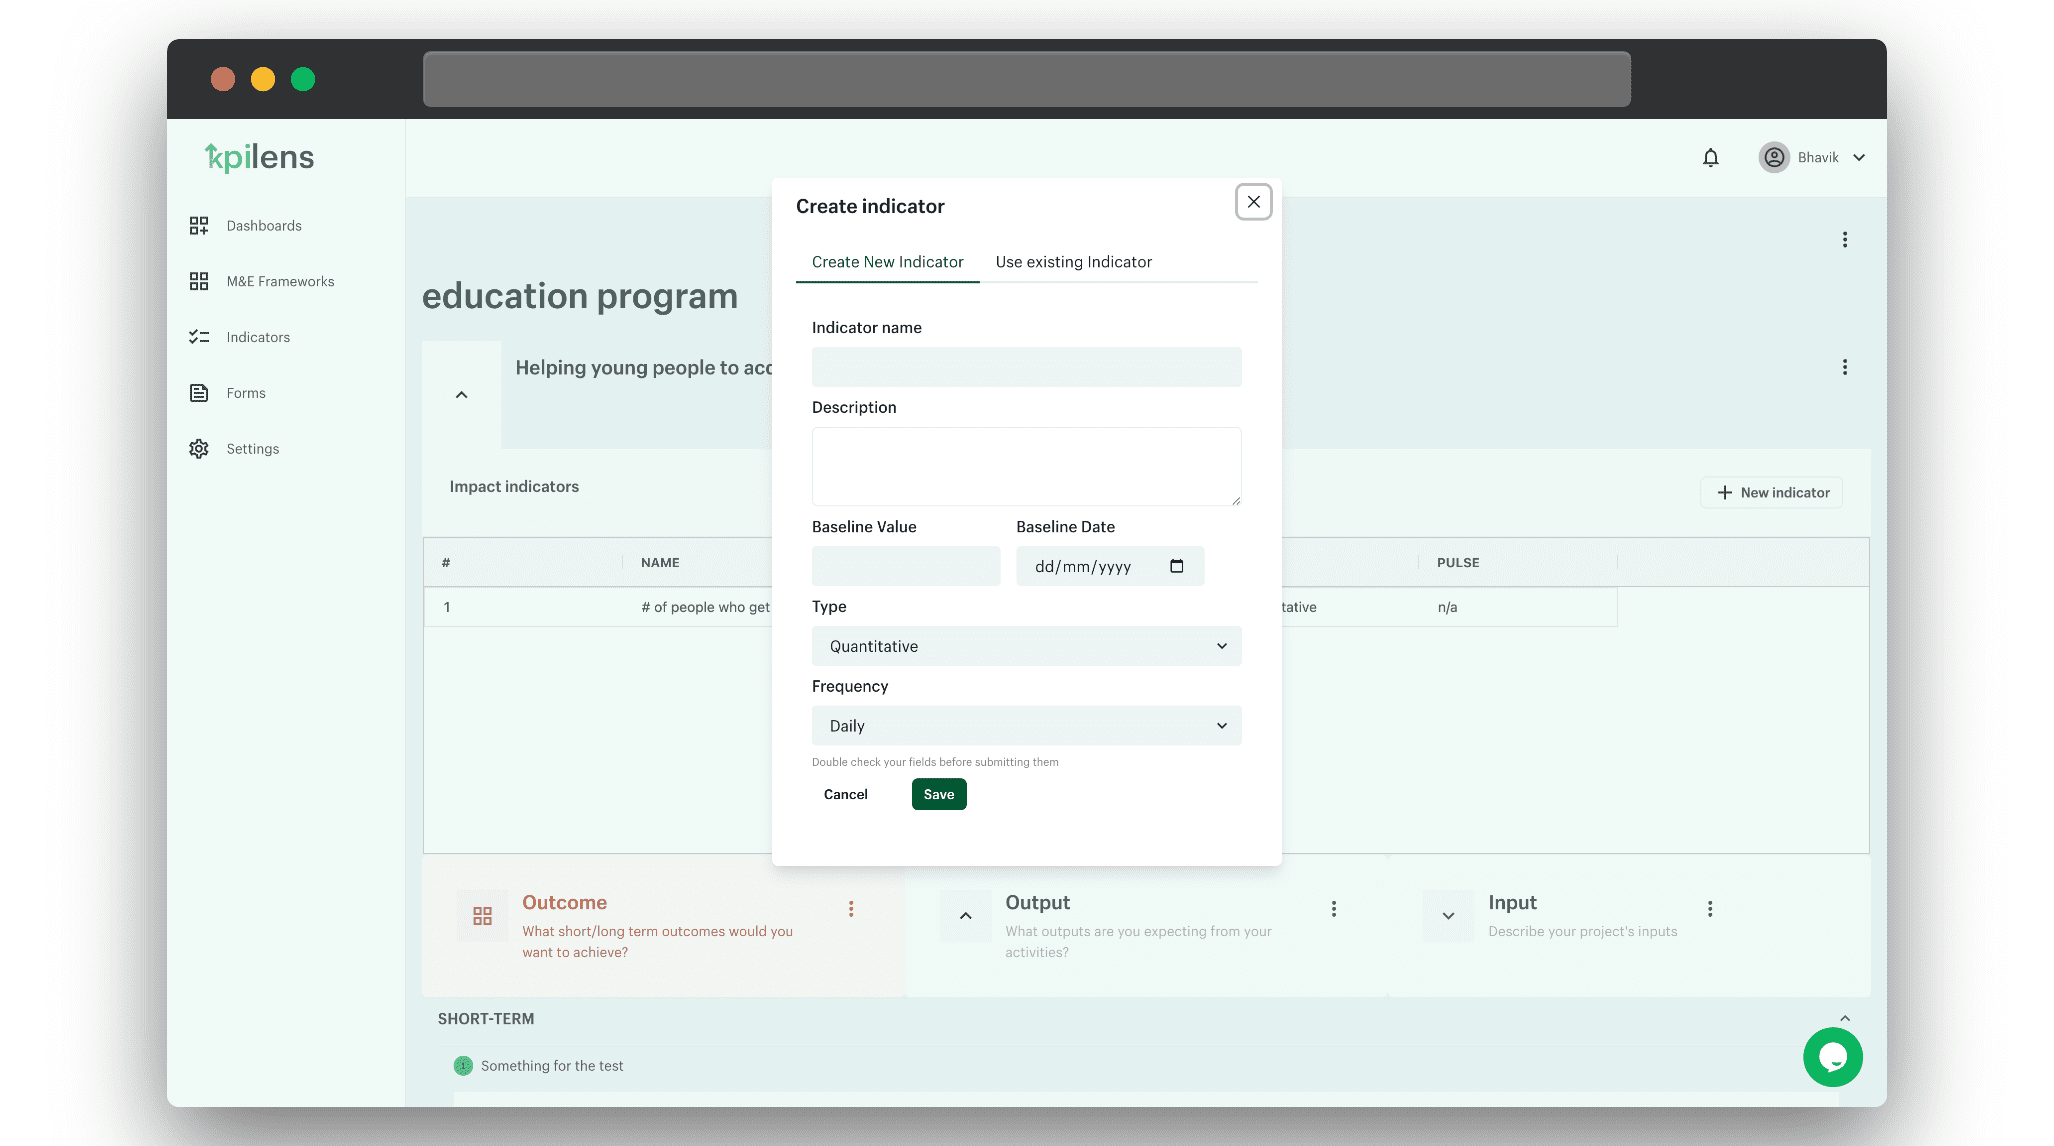Screen dimensions: 2054x1146
Task: Click the Outcome grid icon
Action: point(482,916)
